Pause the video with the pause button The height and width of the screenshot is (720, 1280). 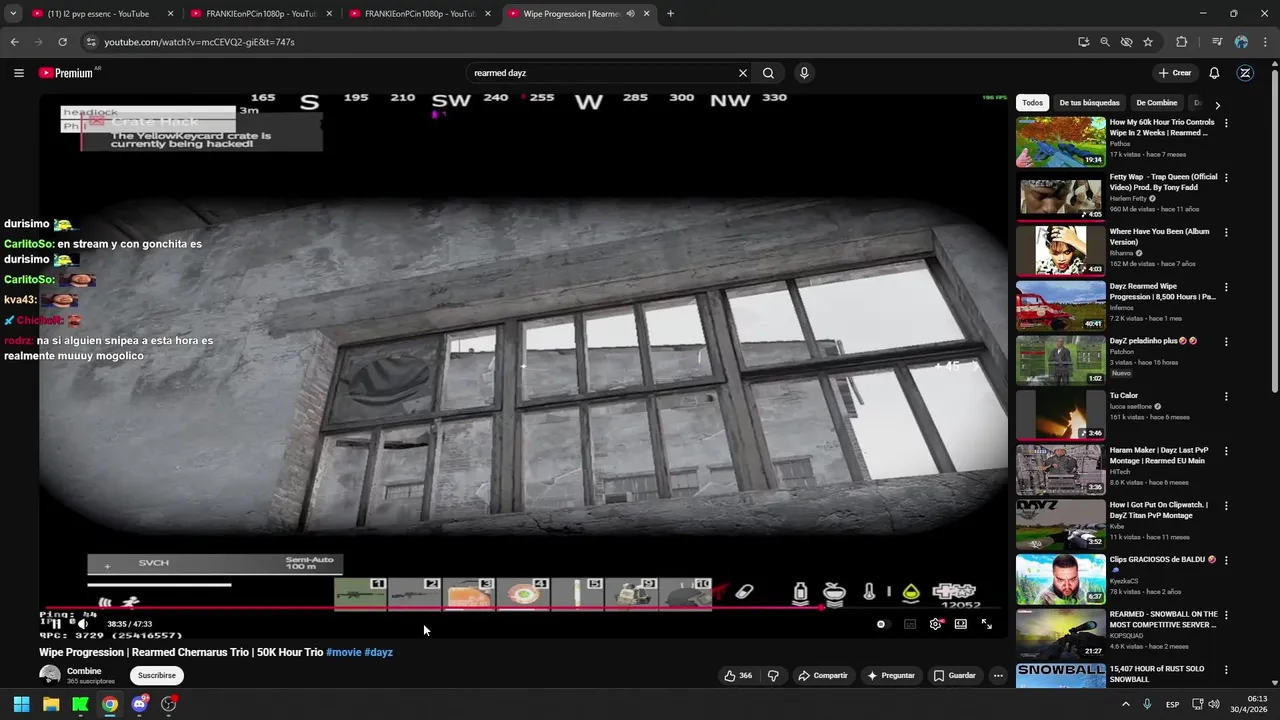click(57, 624)
